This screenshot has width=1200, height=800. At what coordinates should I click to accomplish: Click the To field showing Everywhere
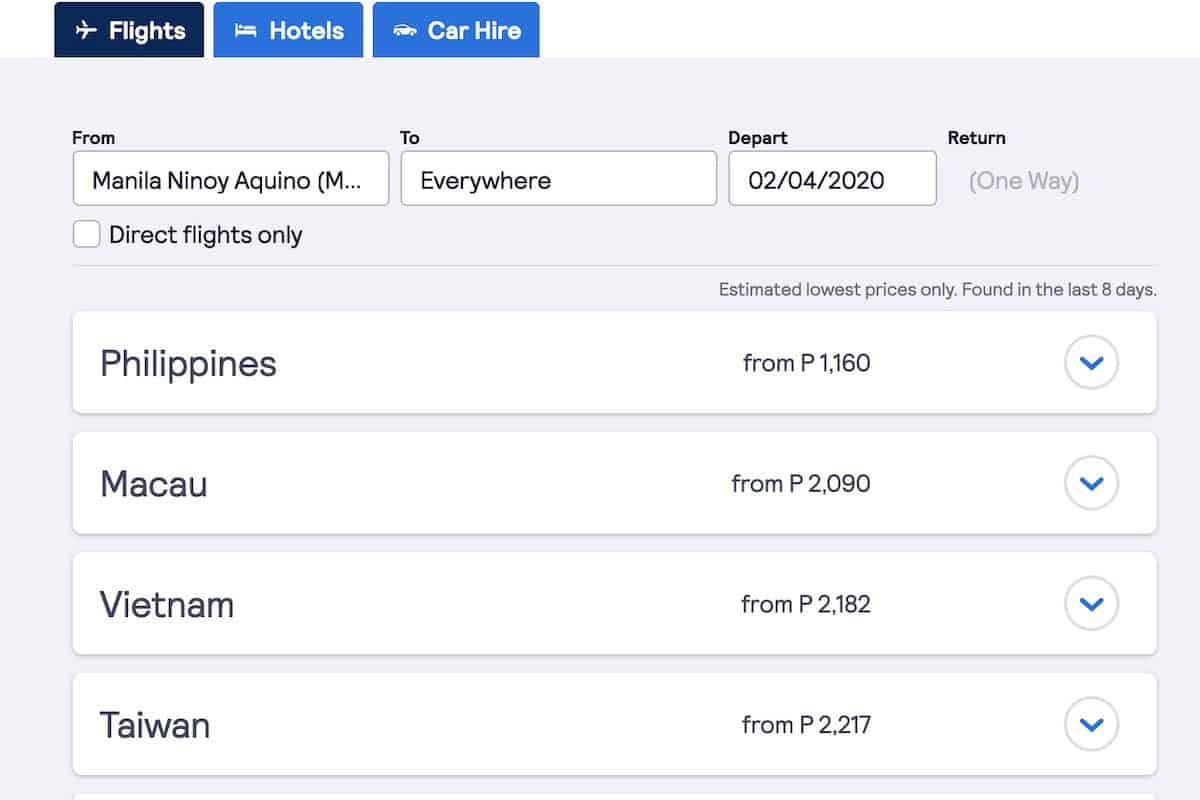pos(558,180)
